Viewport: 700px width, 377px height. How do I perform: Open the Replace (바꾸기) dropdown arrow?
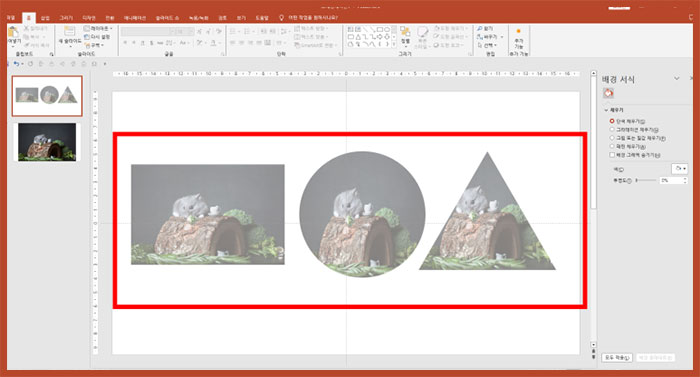(x=502, y=37)
